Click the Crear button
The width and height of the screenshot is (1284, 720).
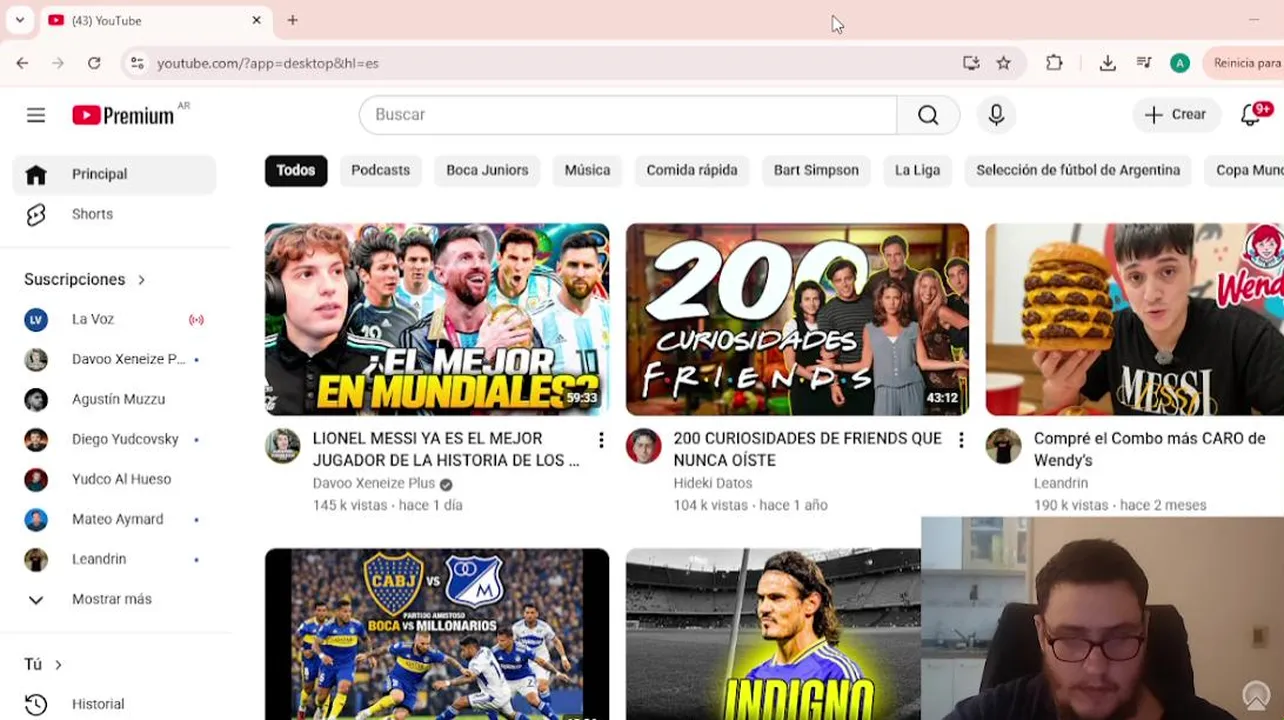coord(1176,115)
